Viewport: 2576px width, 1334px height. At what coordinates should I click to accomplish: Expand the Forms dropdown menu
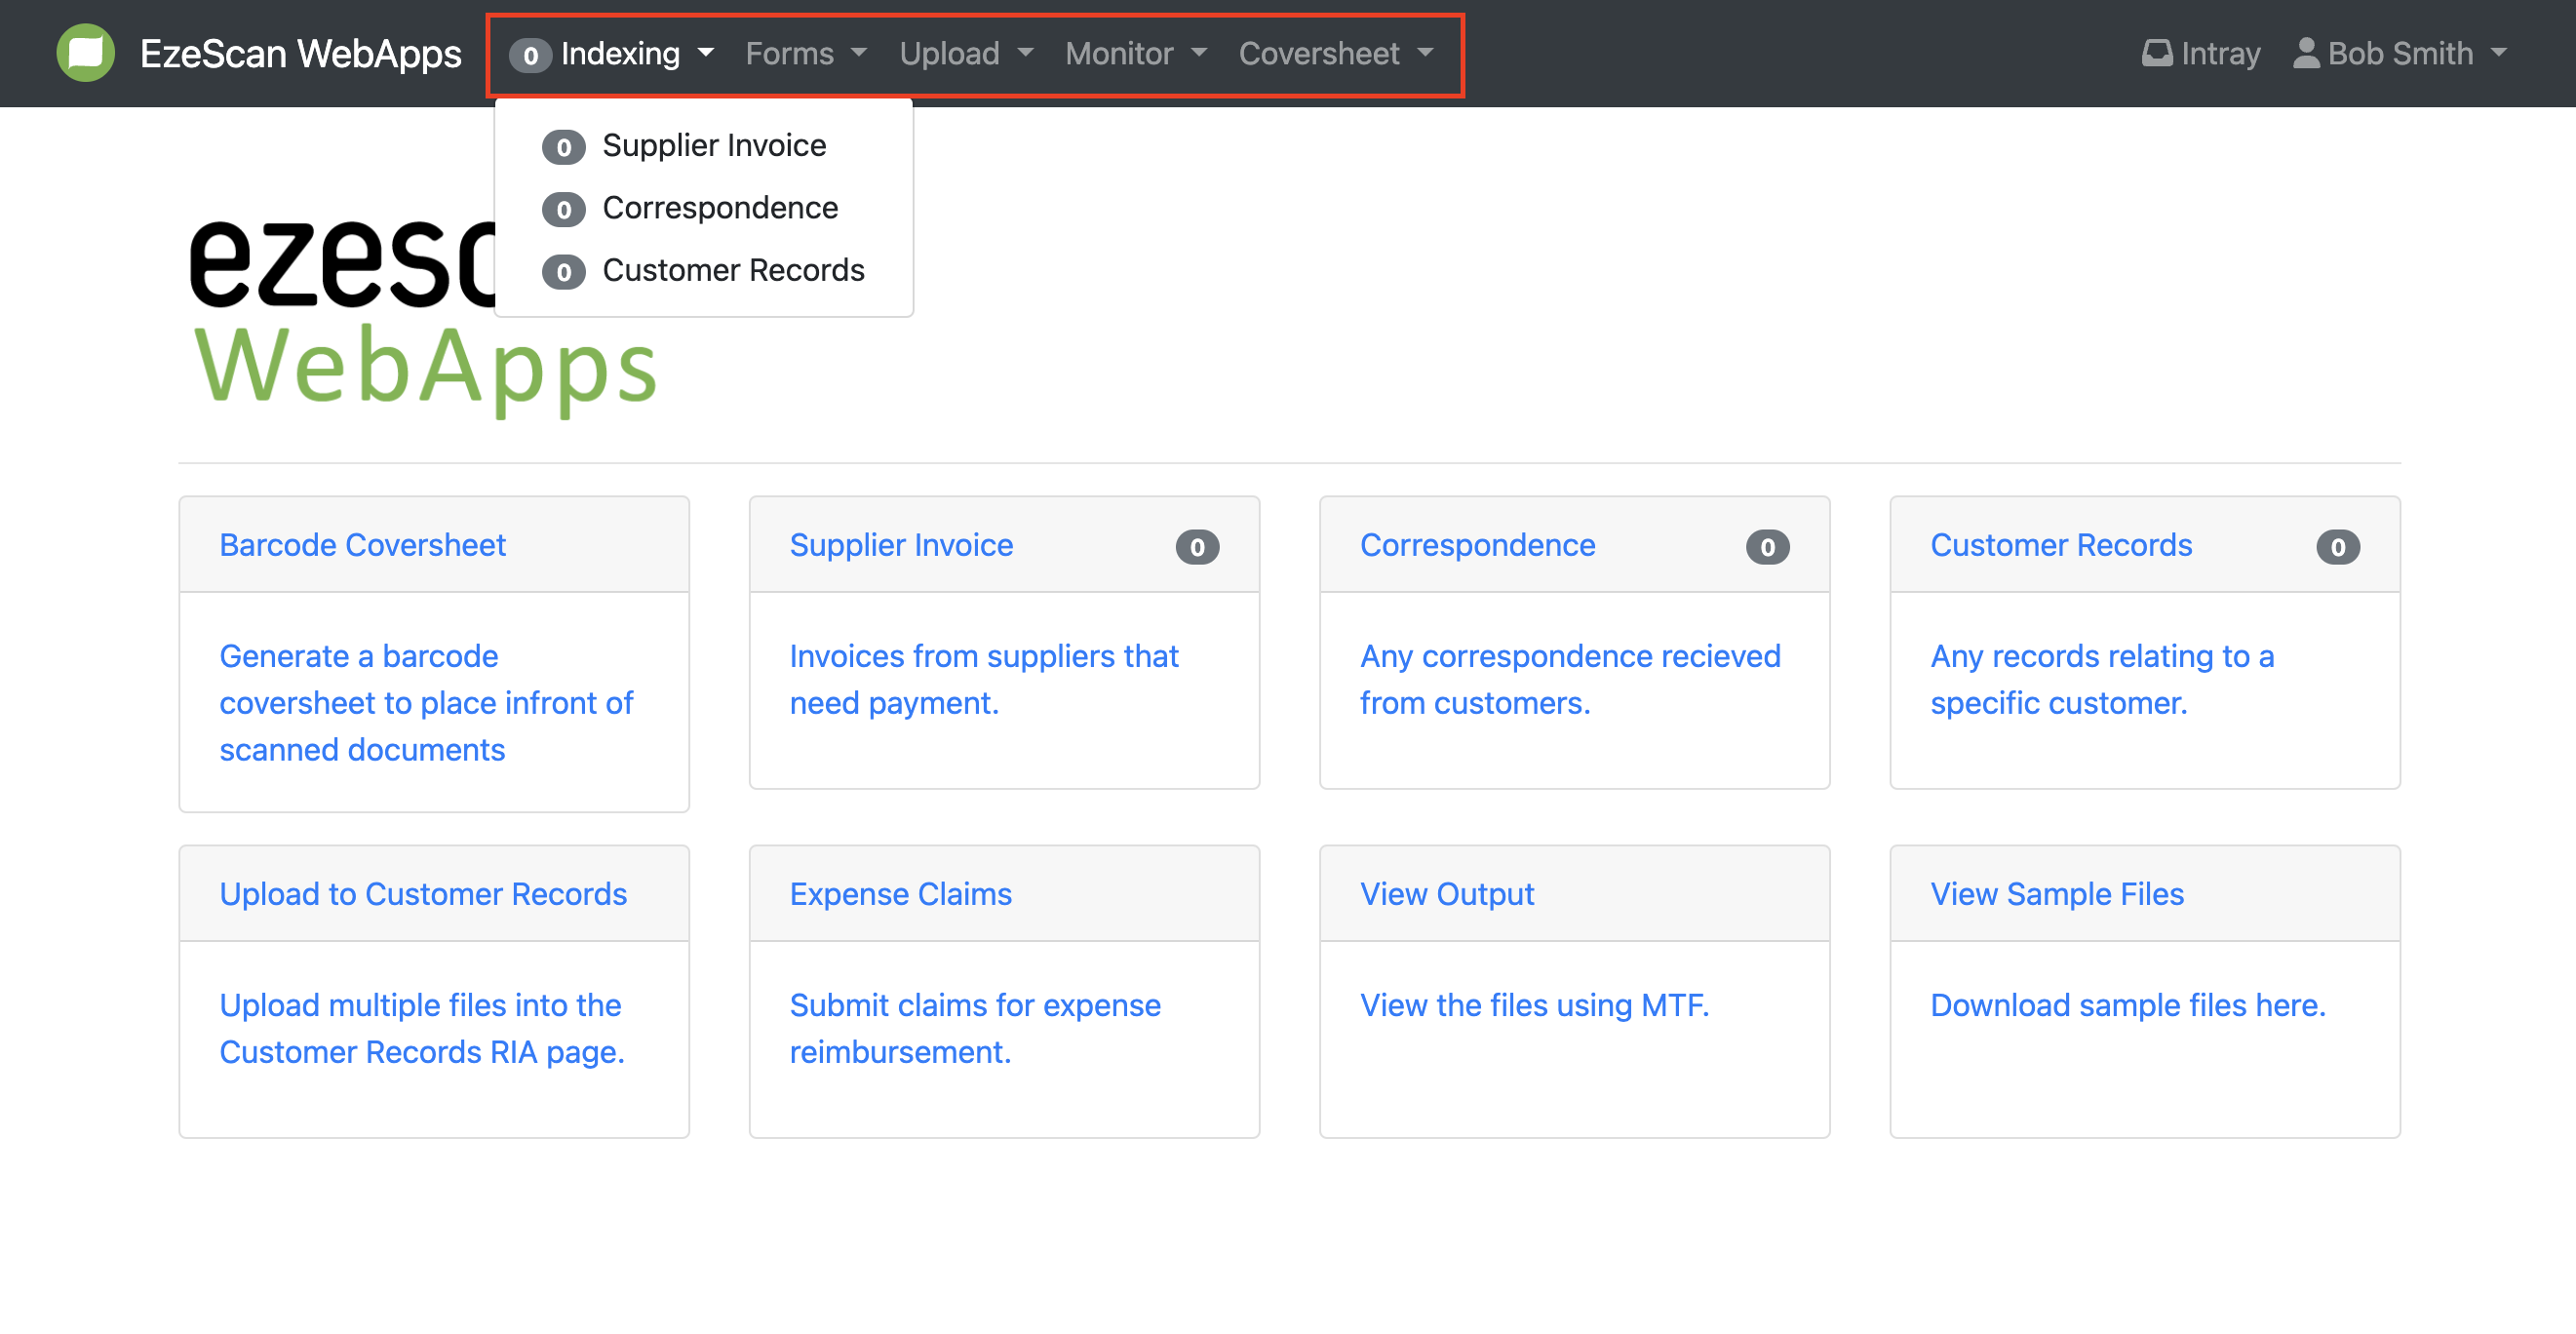tap(805, 53)
